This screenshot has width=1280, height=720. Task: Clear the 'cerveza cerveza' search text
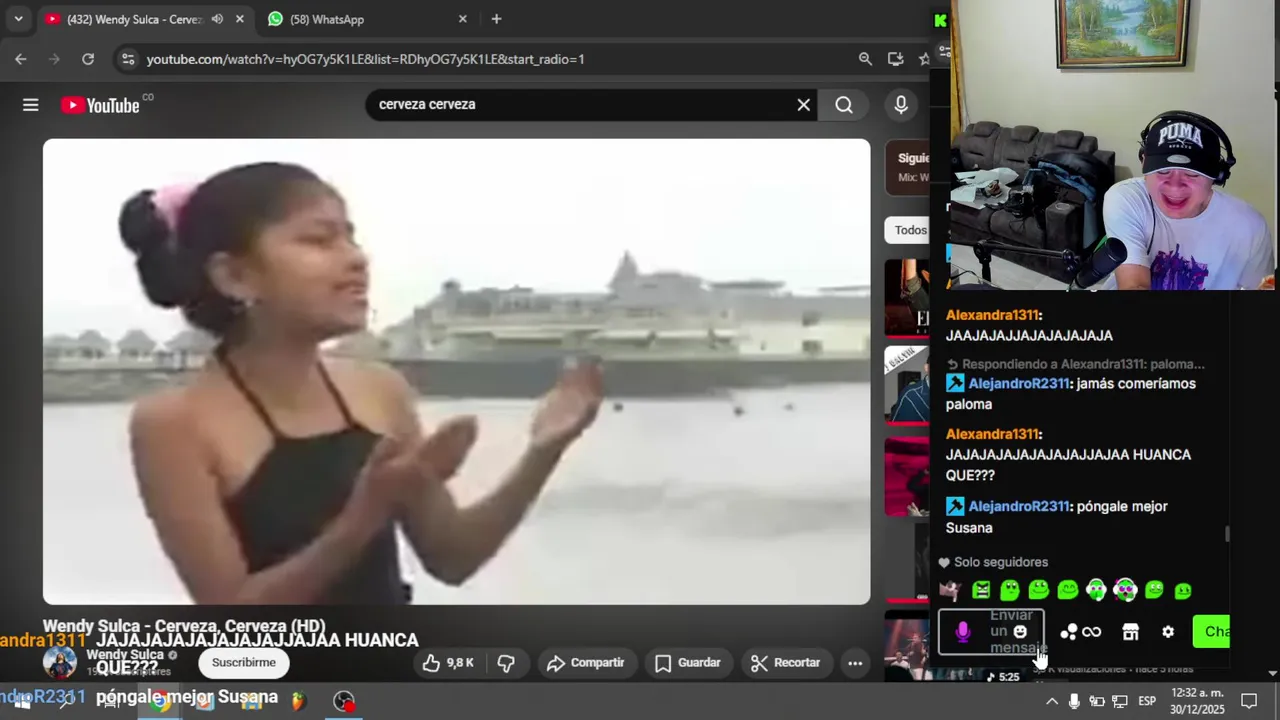tap(803, 105)
